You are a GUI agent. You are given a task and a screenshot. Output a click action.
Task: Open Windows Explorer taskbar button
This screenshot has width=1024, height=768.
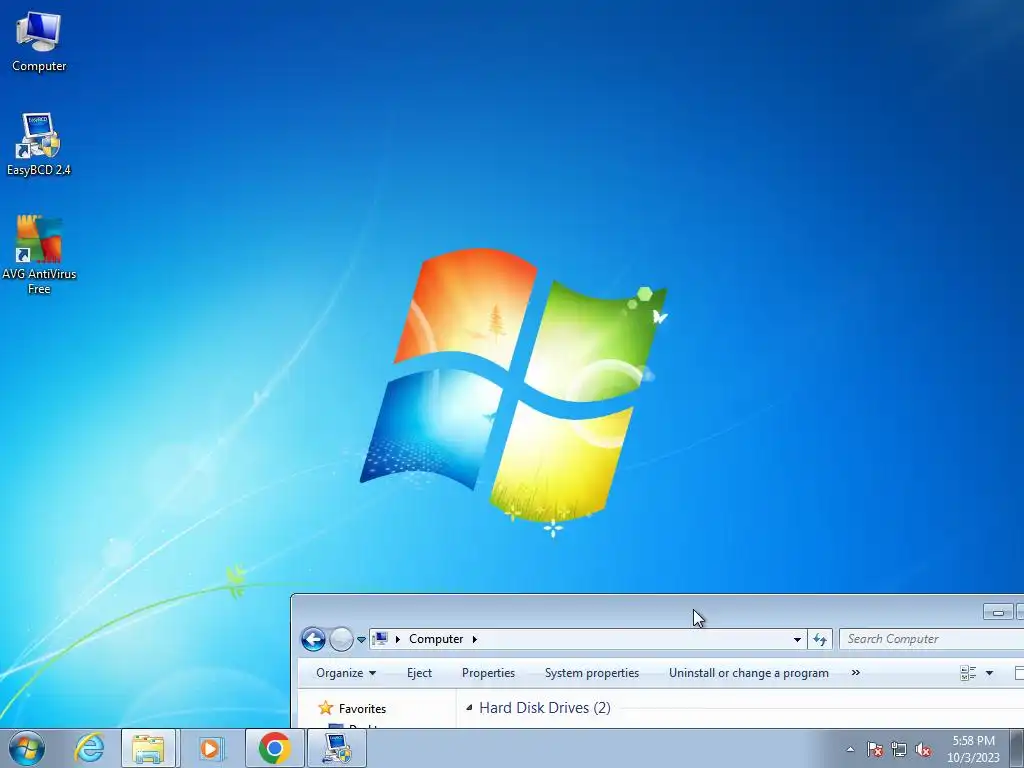click(148, 748)
